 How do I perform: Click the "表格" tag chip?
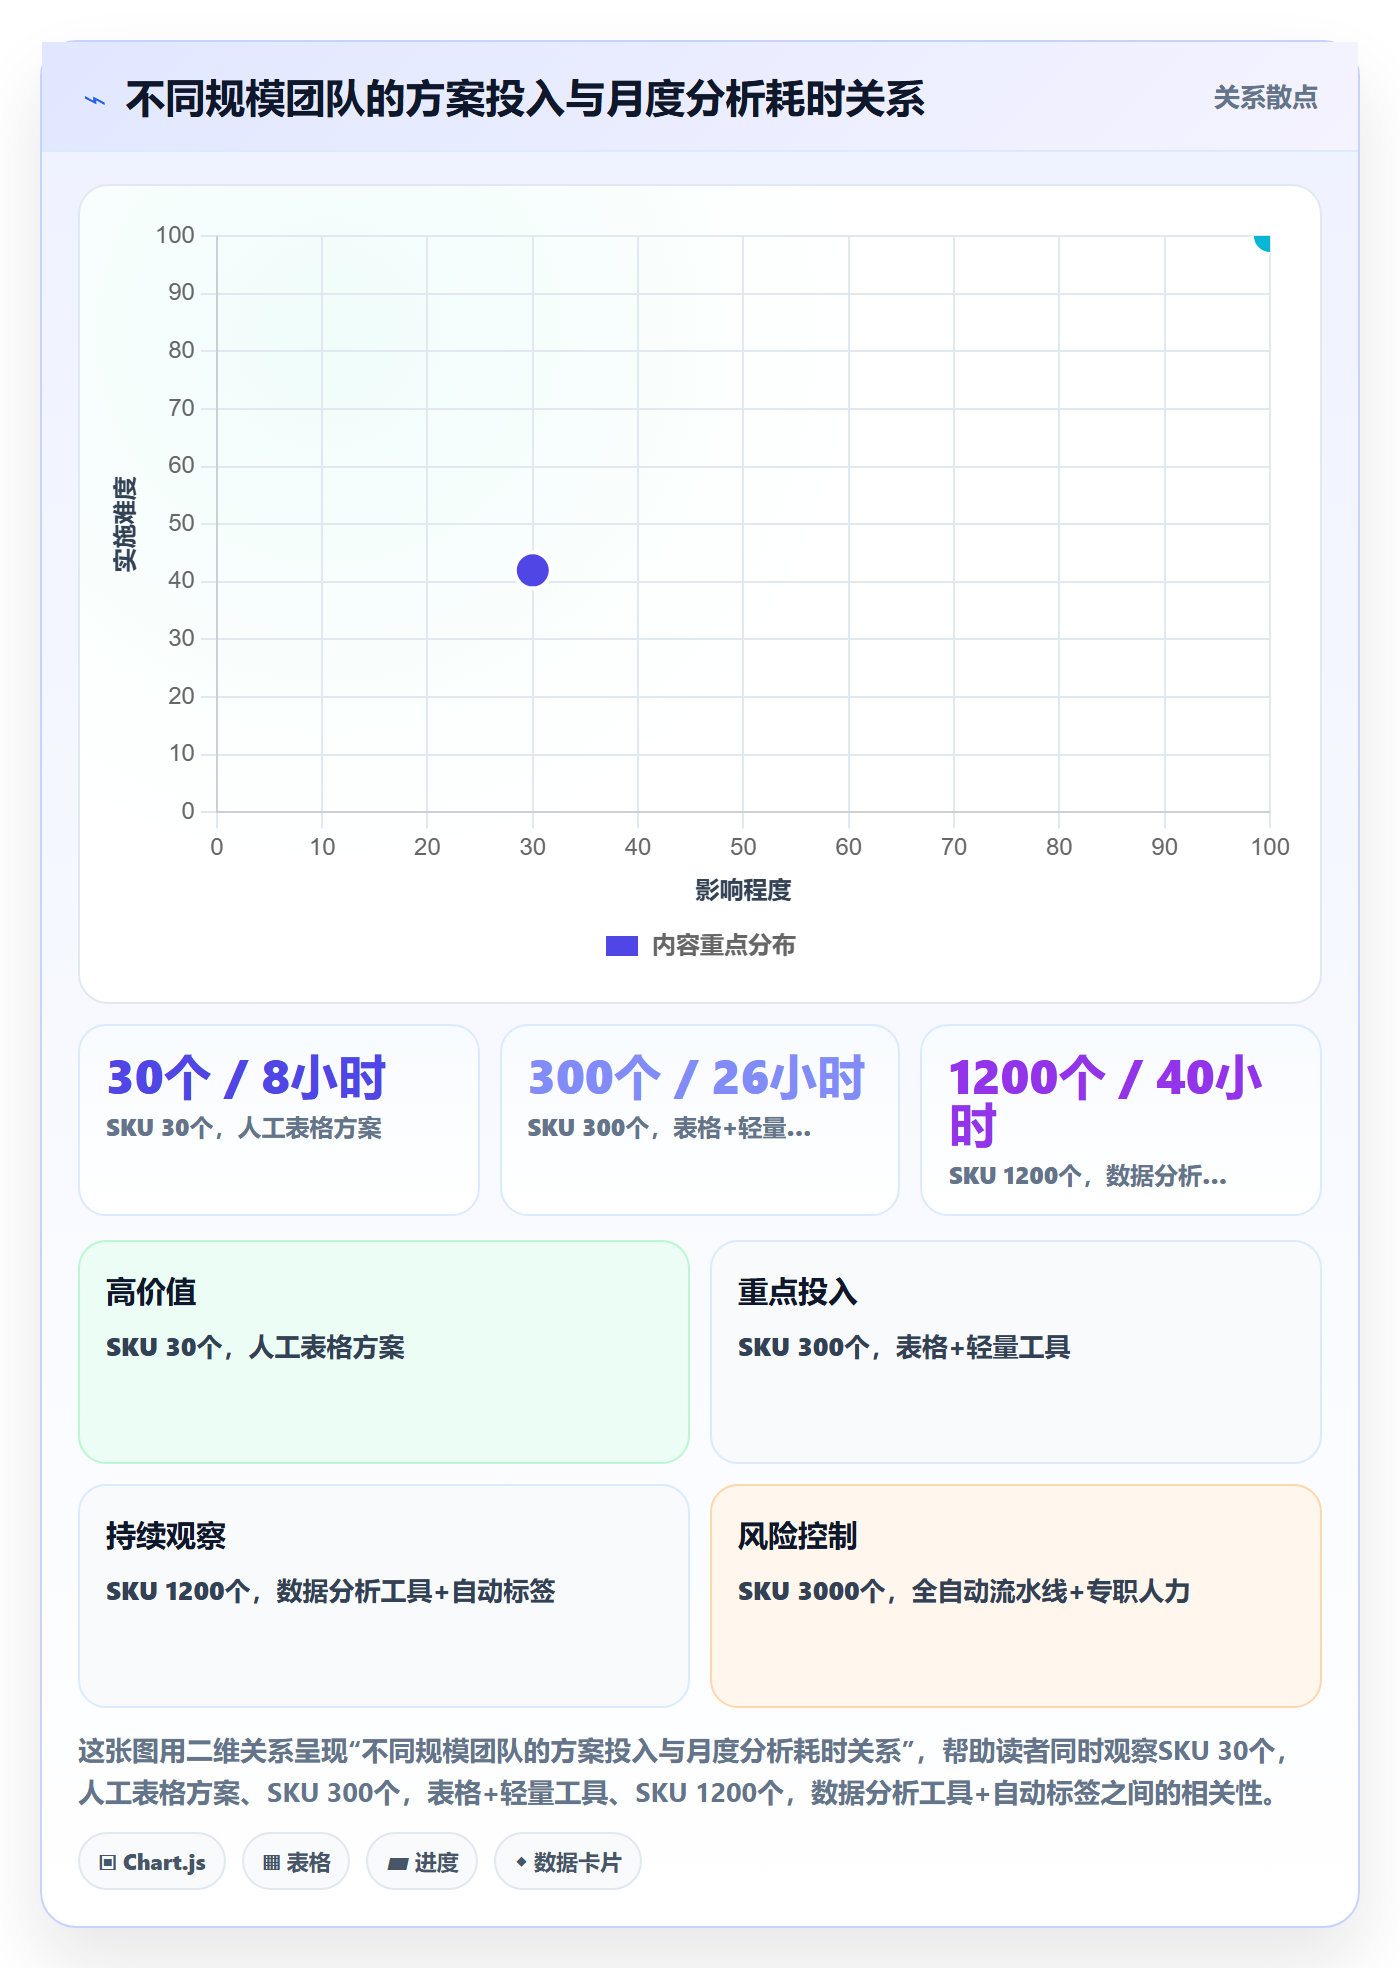coord(296,1862)
